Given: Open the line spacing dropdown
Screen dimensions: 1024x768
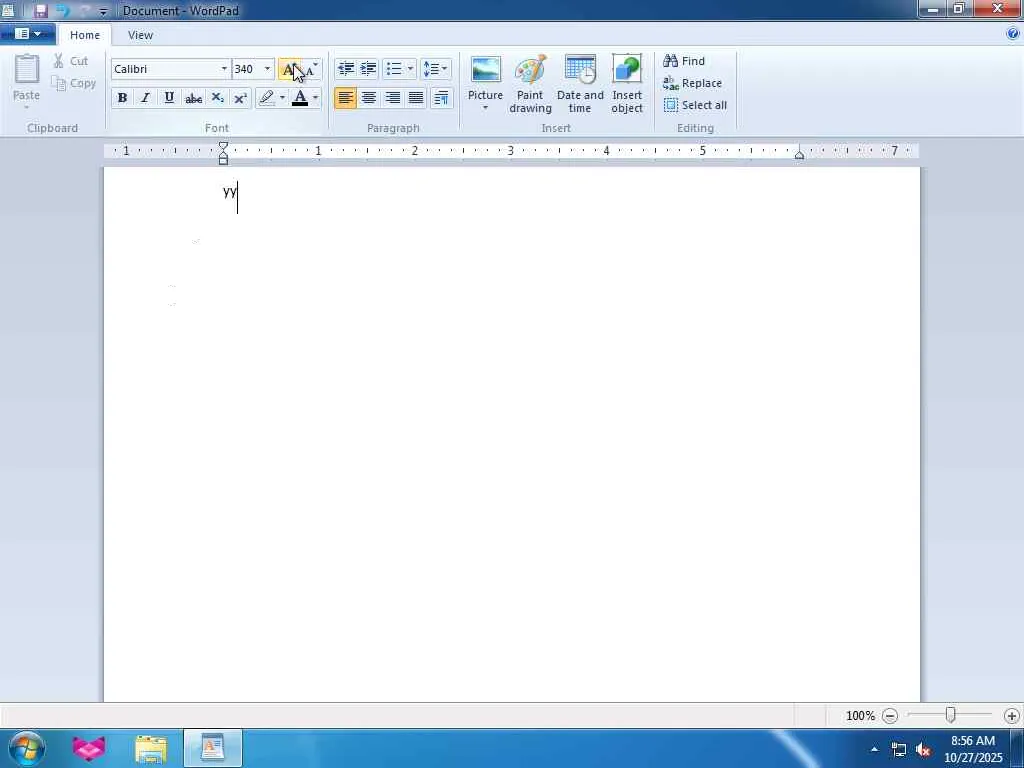Looking at the screenshot, I should coord(436,69).
